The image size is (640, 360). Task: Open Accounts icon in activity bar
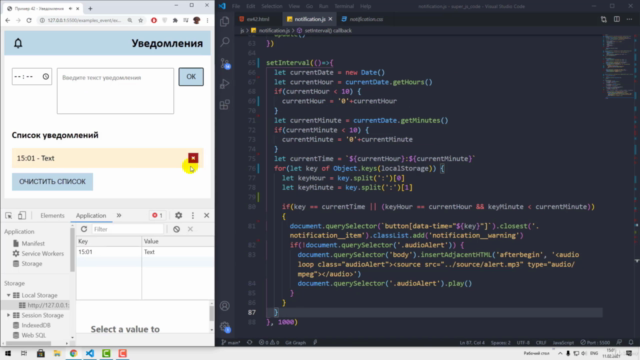coord(224,306)
